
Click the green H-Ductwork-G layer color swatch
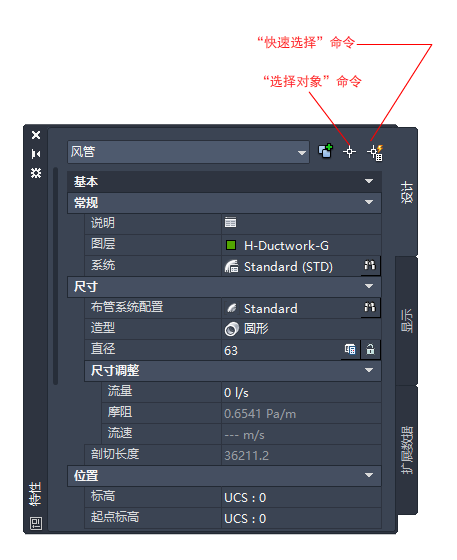pos(231,245)
